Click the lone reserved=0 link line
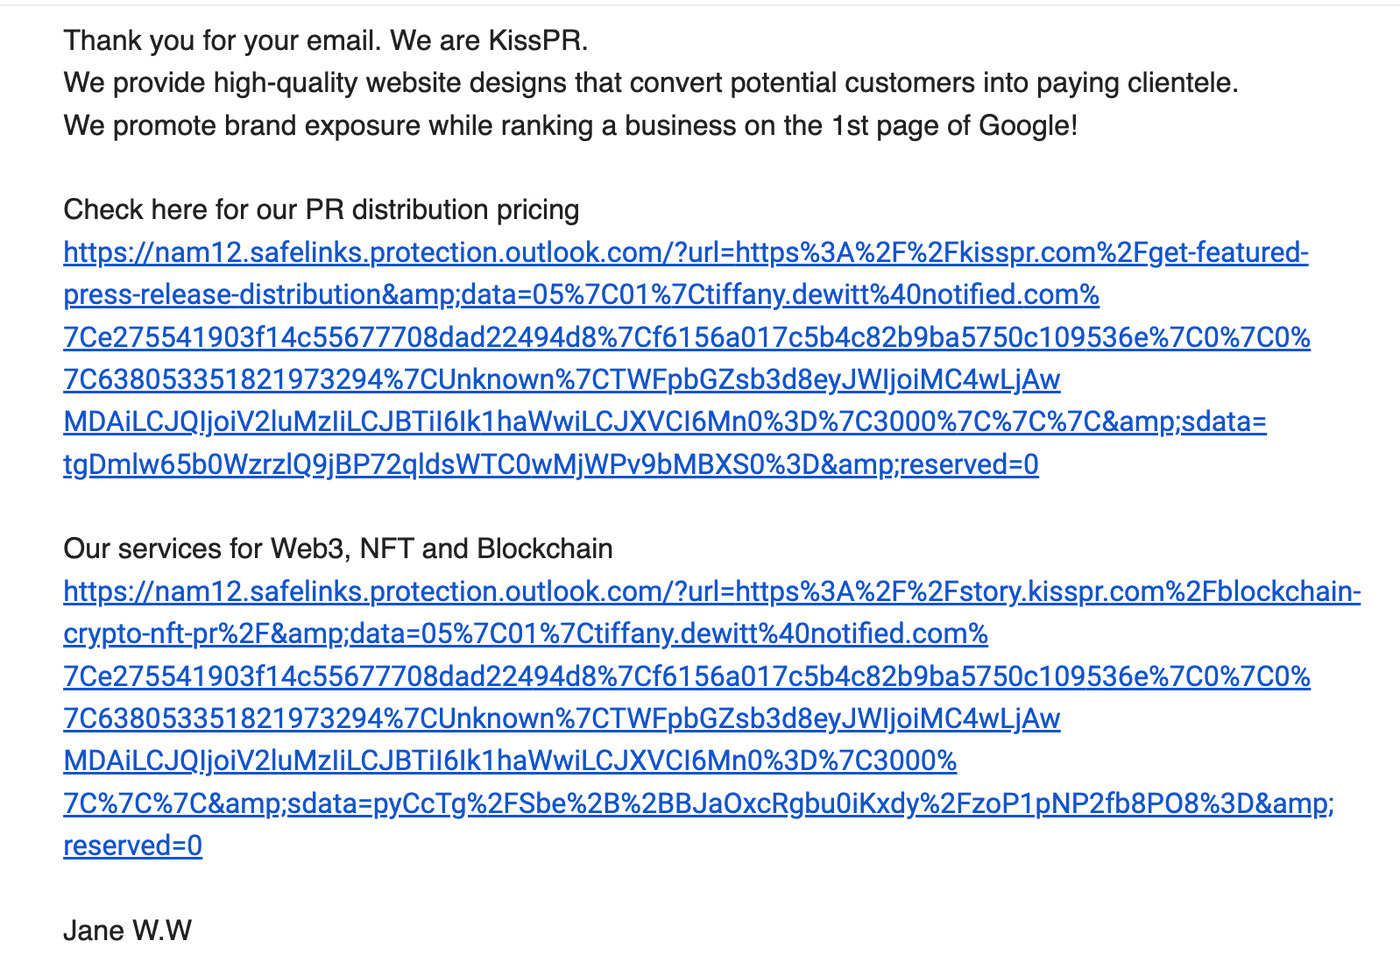Image resolution: width=1400 pixels, height=955 pixels. tap(133, 845)
